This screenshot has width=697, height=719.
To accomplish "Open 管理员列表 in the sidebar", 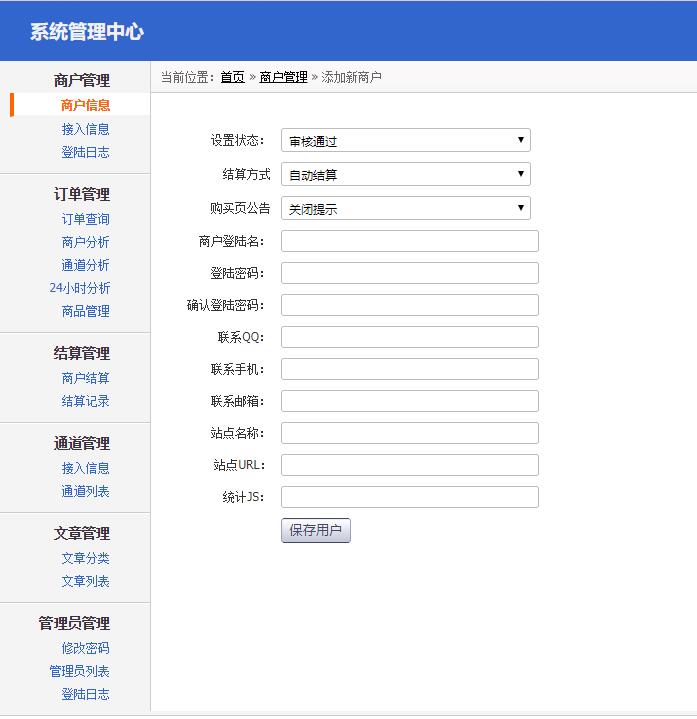I will [x=80, y=671].
